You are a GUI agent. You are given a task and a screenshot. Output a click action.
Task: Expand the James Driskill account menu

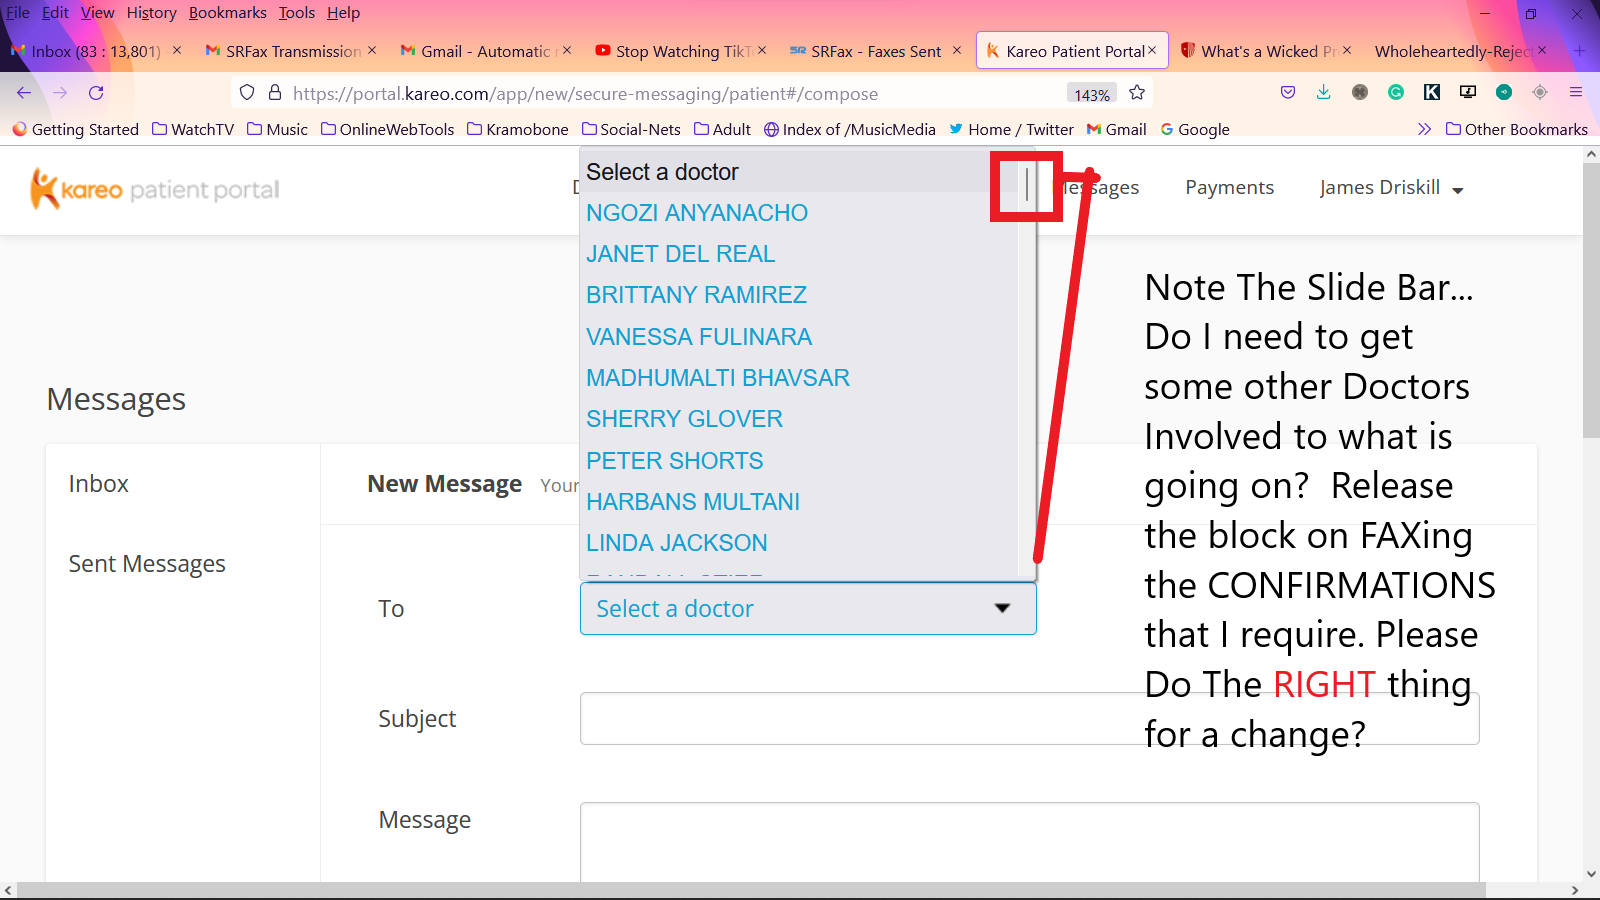[1391, 188]
